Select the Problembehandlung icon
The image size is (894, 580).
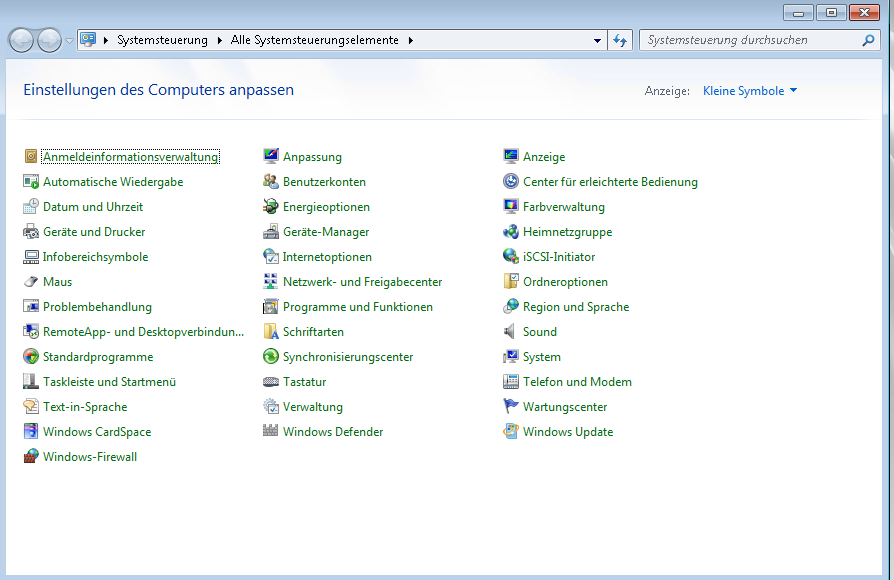(x=31, y=307)
